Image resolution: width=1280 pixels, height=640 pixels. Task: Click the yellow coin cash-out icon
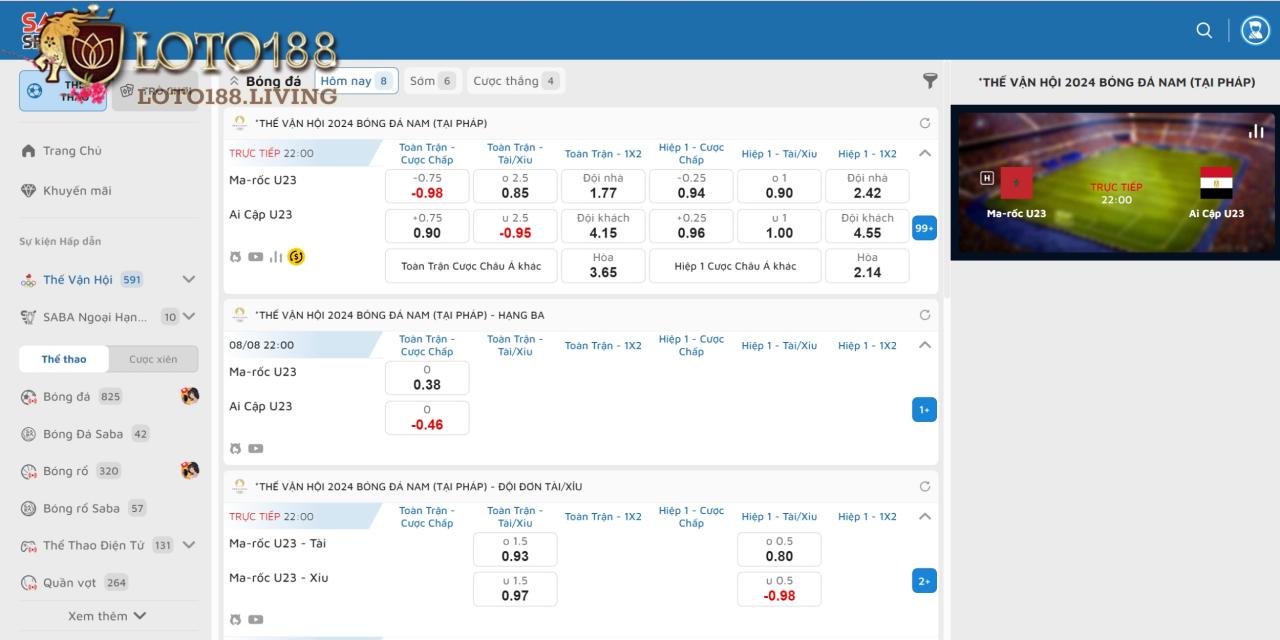(x=296, y=257)
